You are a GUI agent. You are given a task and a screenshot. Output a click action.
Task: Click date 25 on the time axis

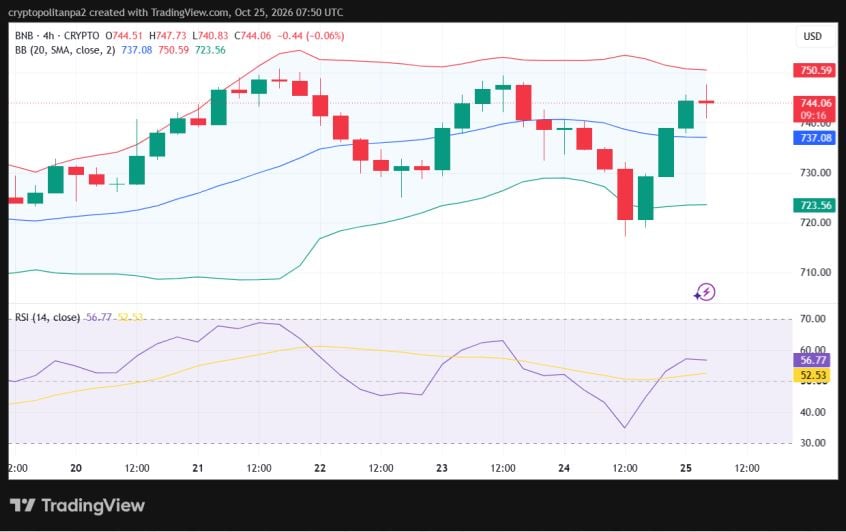(686, 468)
